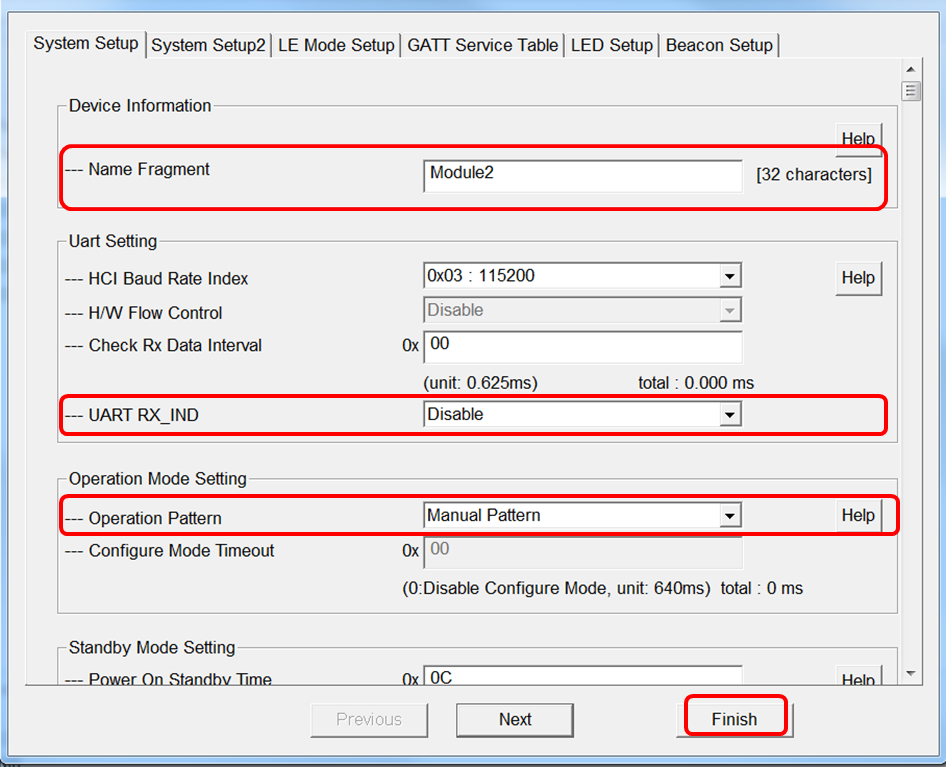Go to the LED Setup tab

(x=611, y=45)
